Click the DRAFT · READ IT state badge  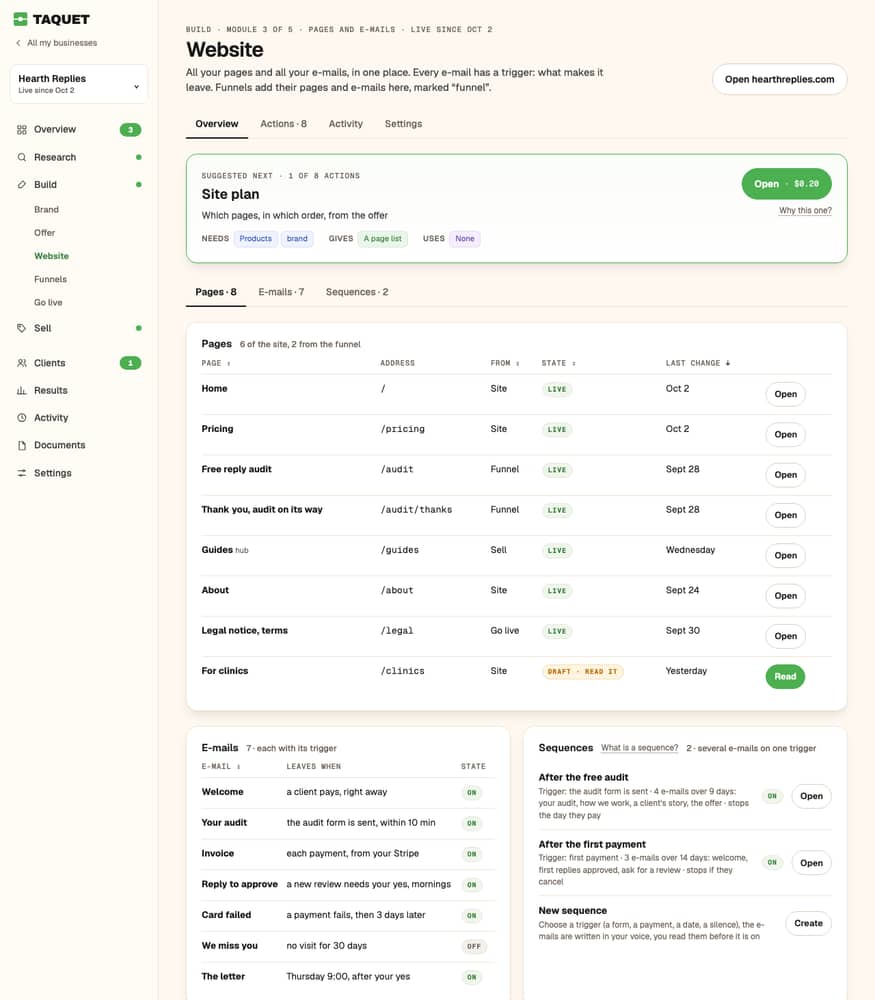coord(582,672)
